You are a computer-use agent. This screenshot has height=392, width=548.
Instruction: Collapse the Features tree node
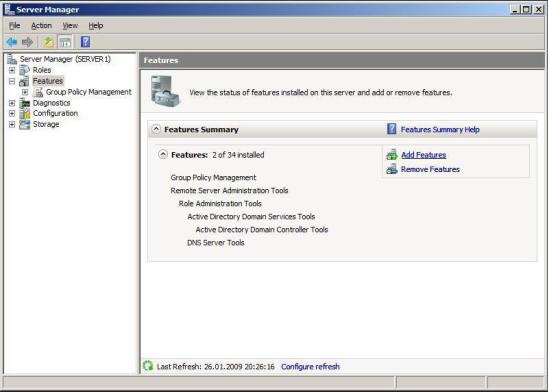click(x=12, y=81)
